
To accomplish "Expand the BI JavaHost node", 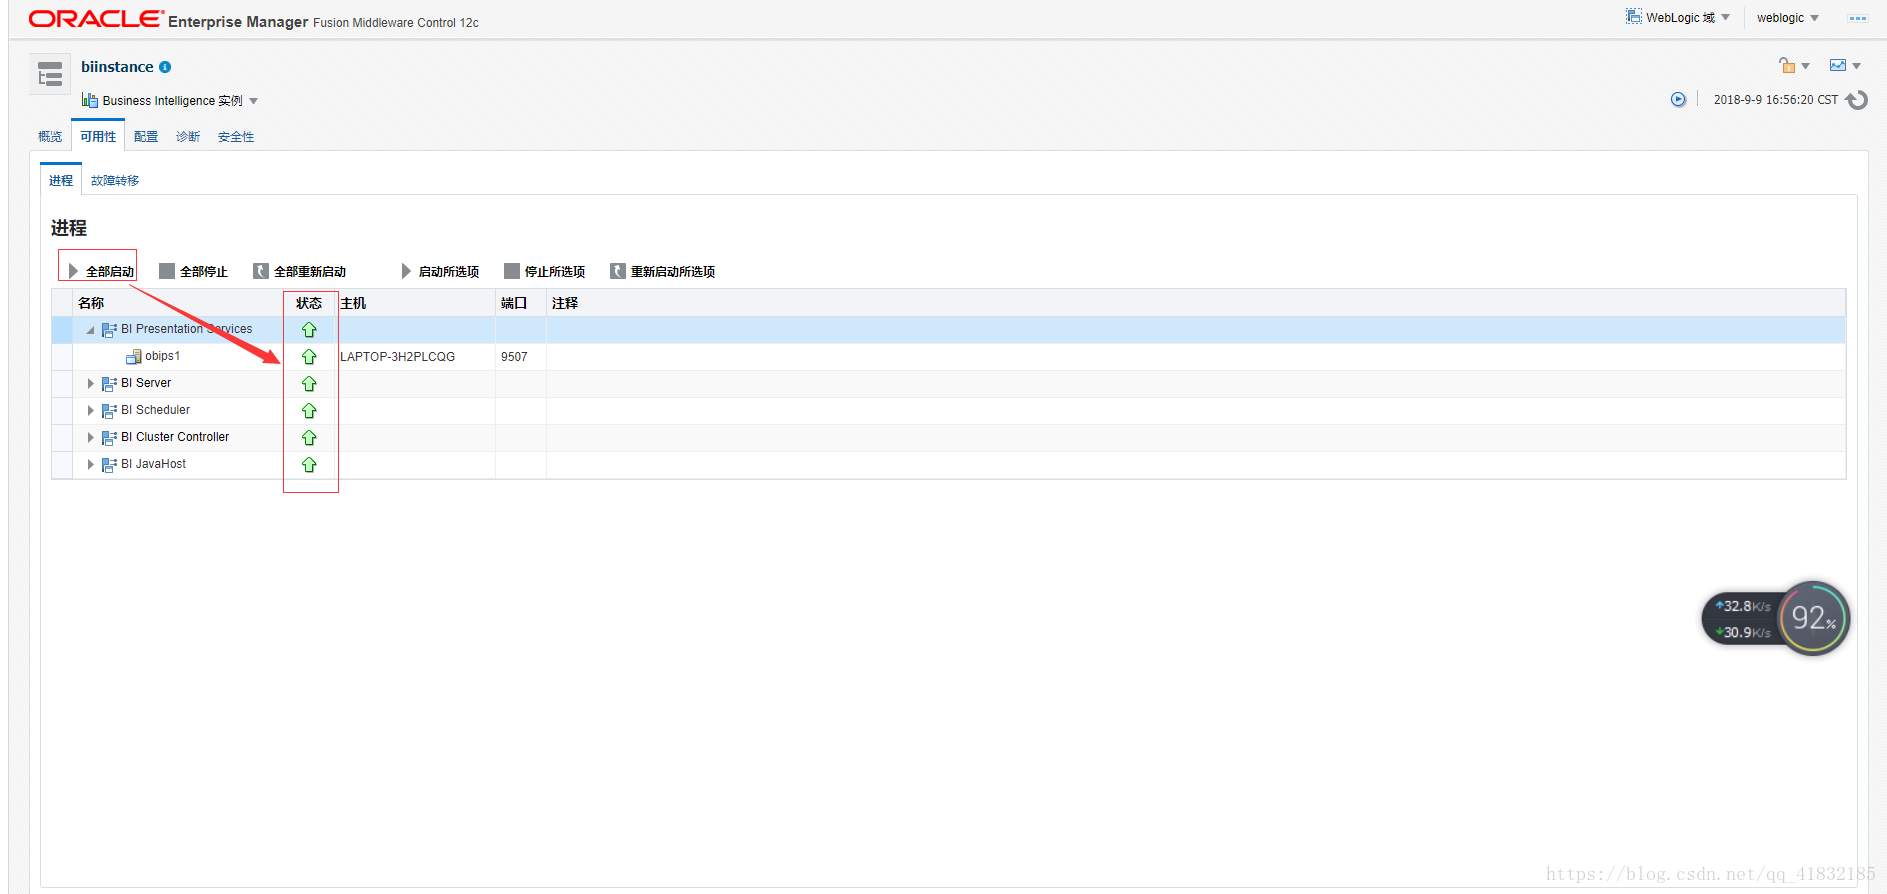I will tap(90, 465).
